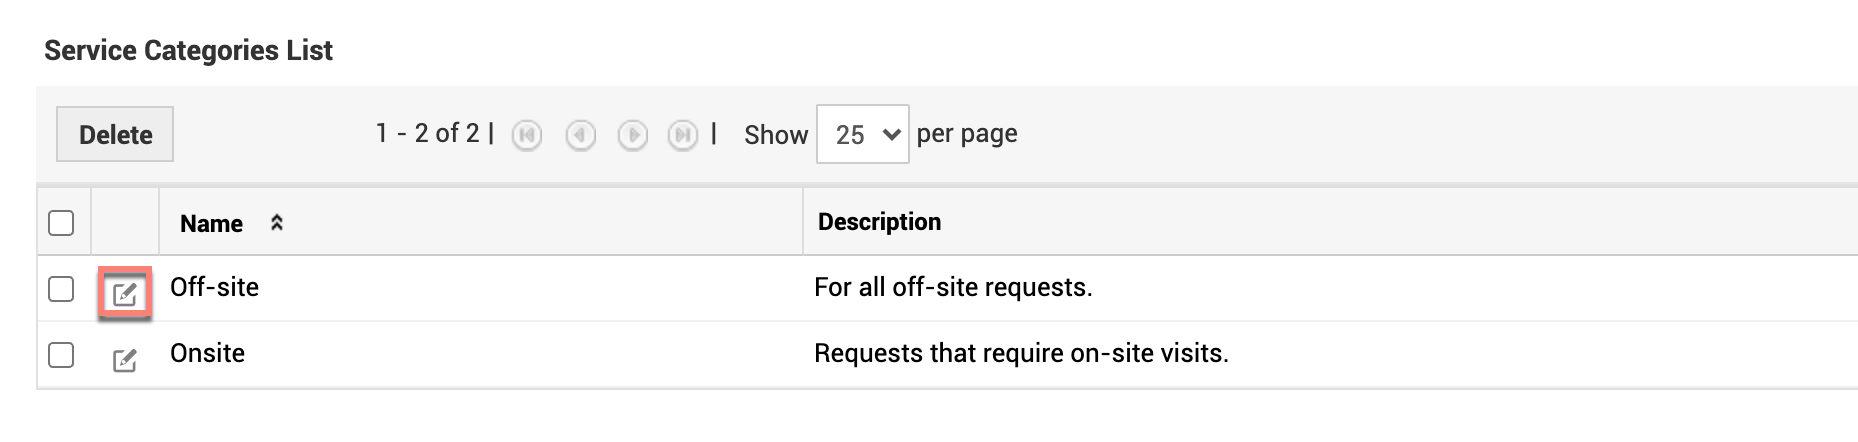
Task: Go to next page of list
Action: tap(632, 135)
